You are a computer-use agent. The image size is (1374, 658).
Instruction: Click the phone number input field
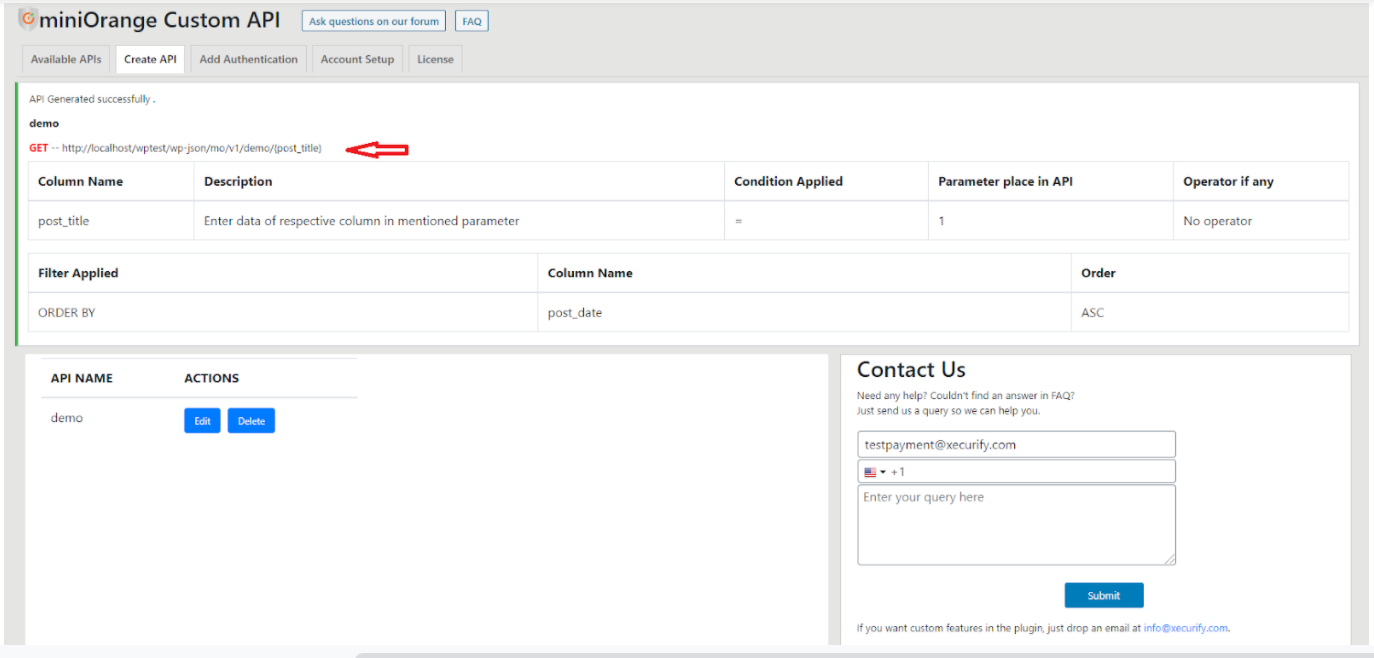[1017, 472]
